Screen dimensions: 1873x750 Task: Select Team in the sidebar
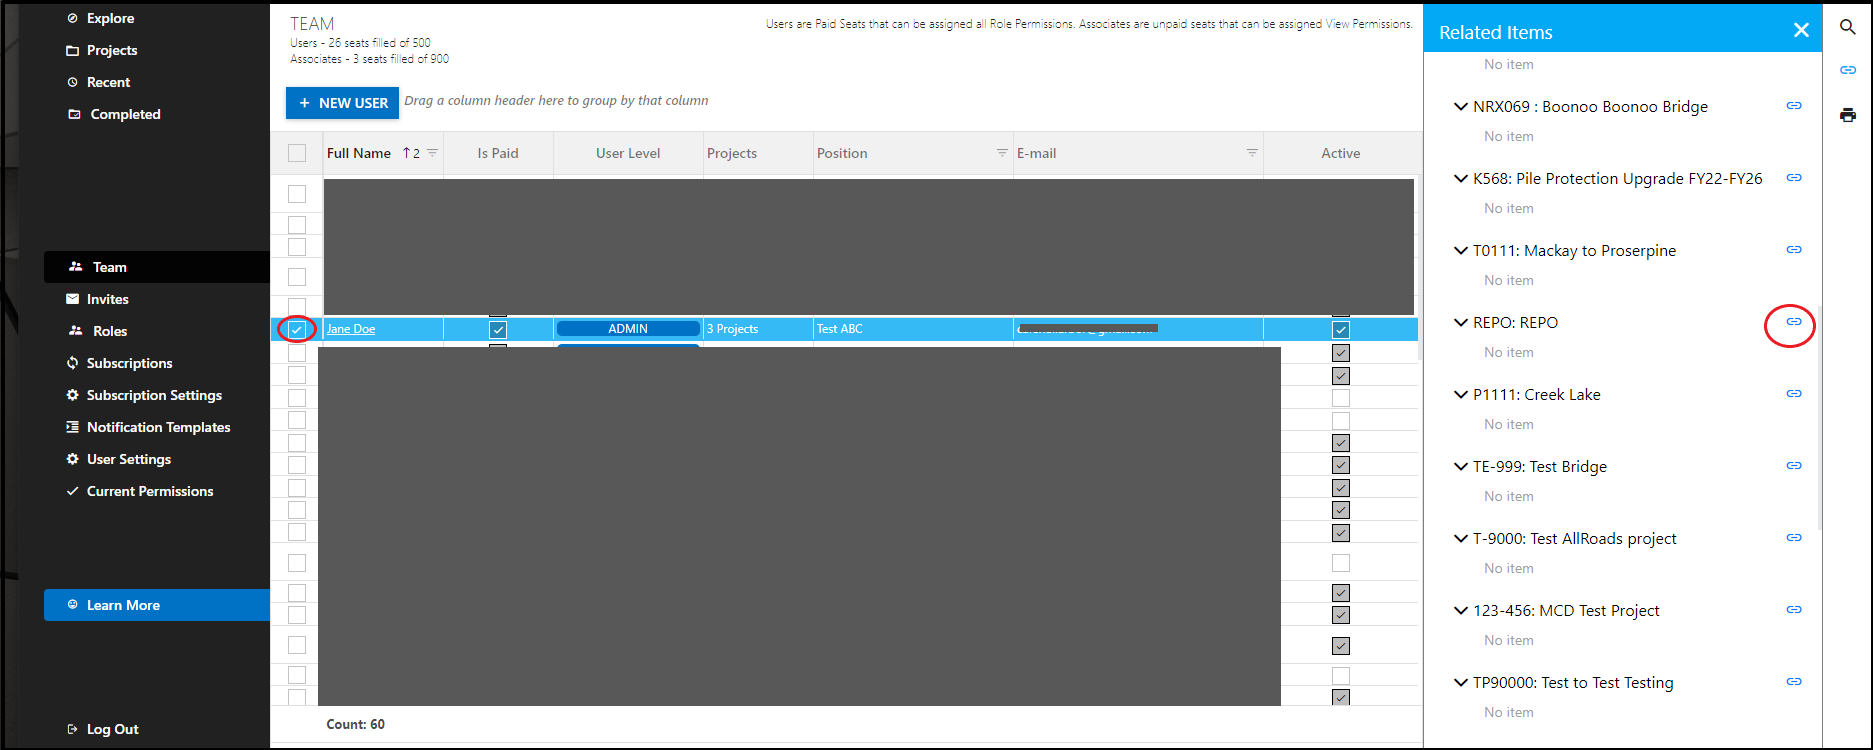click(x=157, y=267)
